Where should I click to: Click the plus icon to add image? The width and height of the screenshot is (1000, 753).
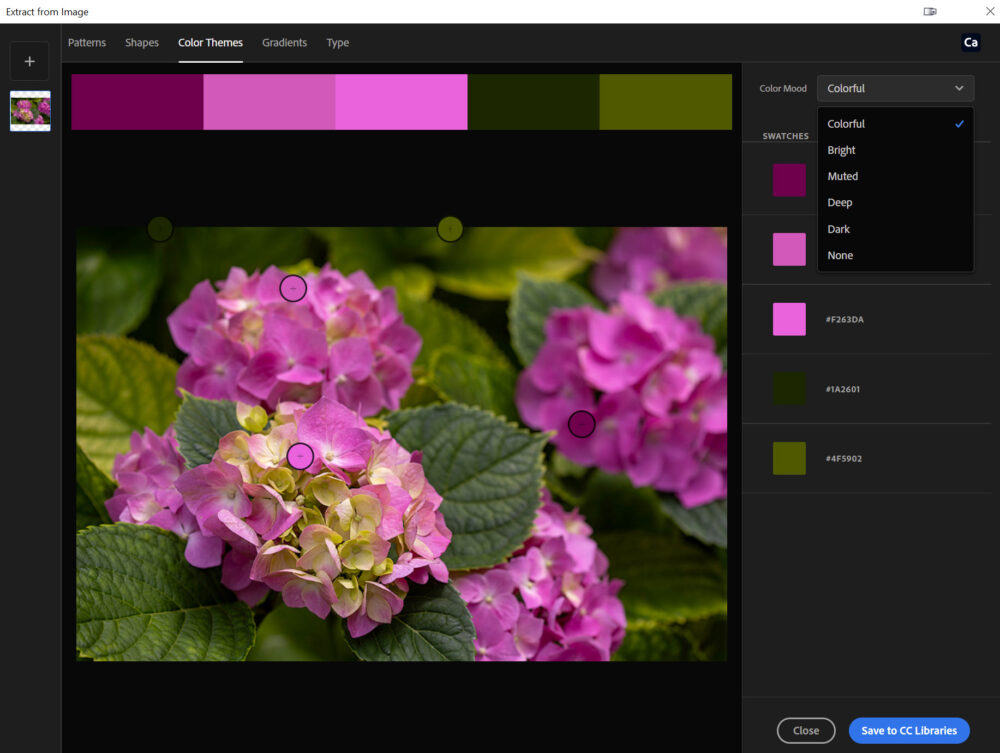29,61
